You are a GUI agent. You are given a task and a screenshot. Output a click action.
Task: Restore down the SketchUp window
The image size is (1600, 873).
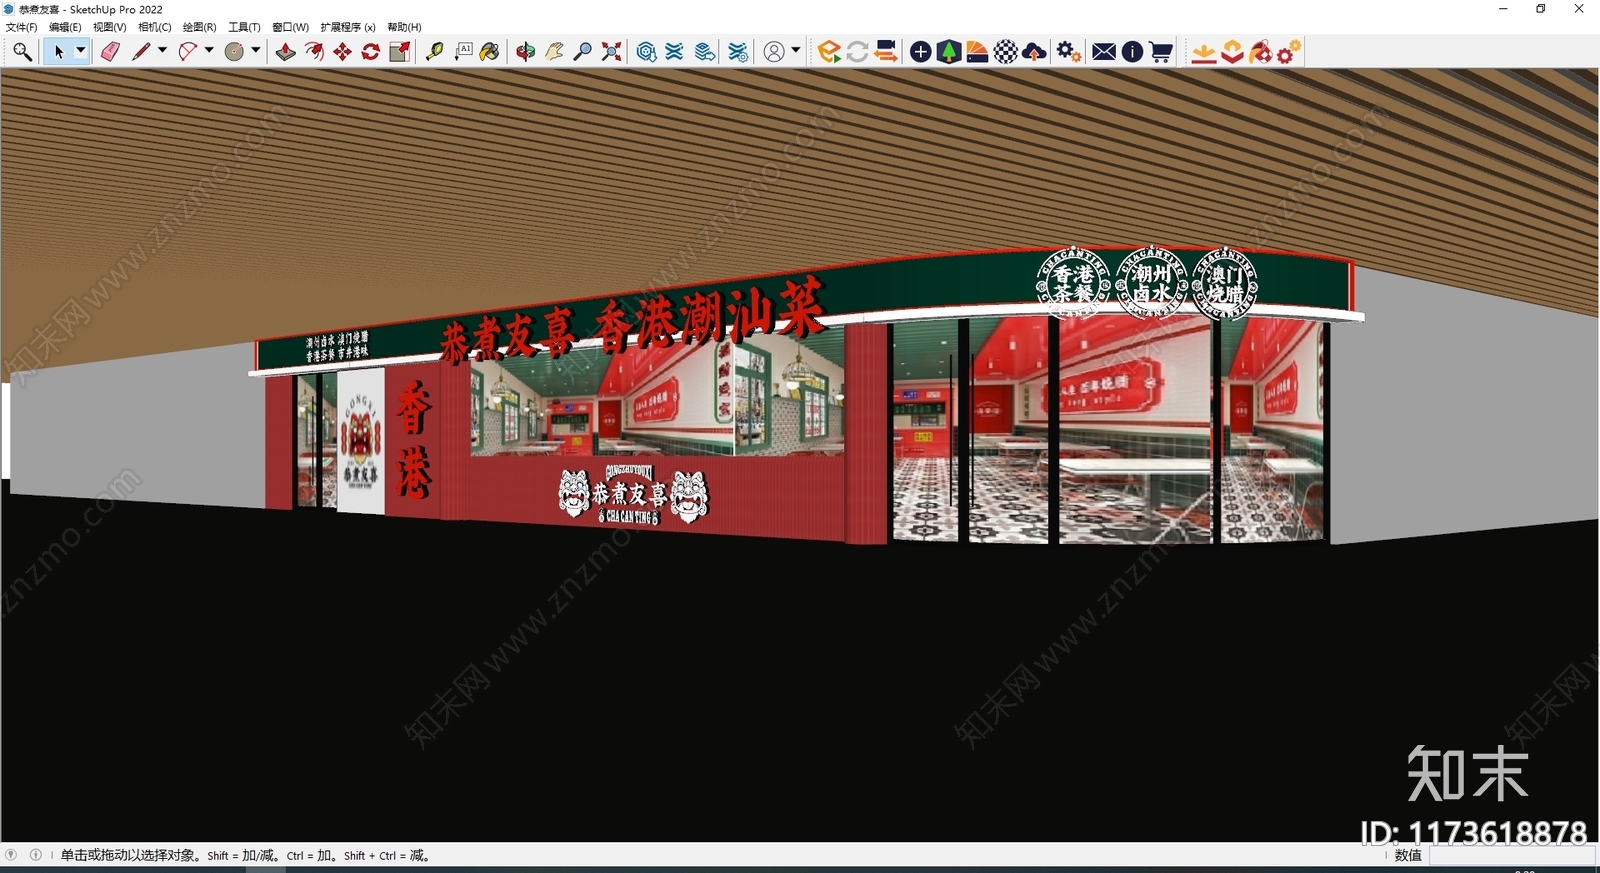tap(1541, 9)
